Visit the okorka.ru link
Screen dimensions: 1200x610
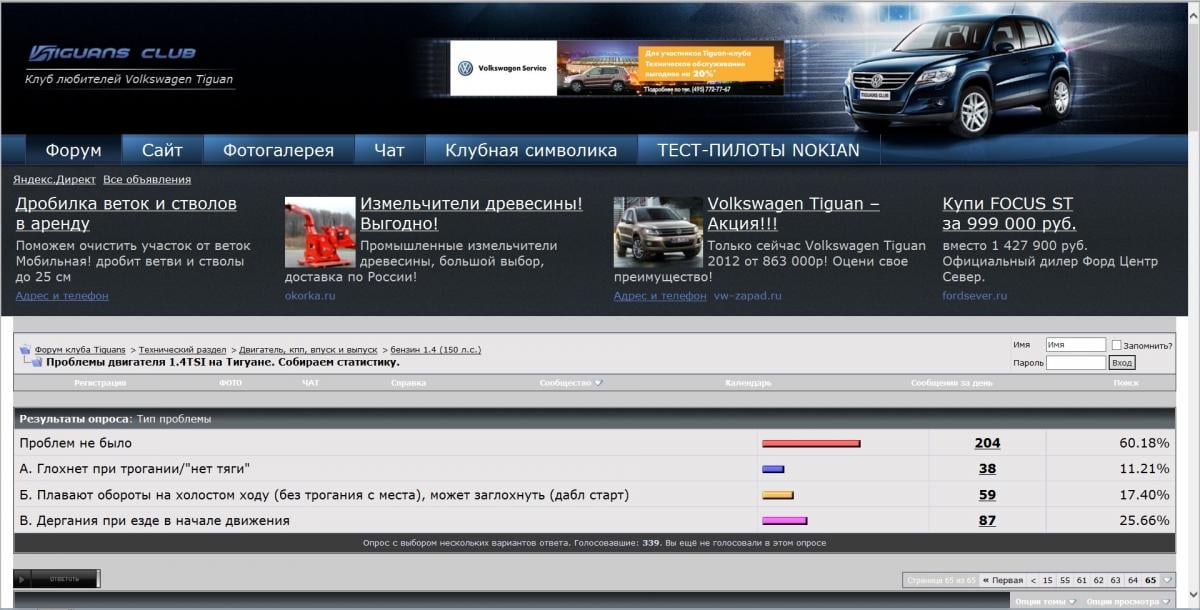310,296
